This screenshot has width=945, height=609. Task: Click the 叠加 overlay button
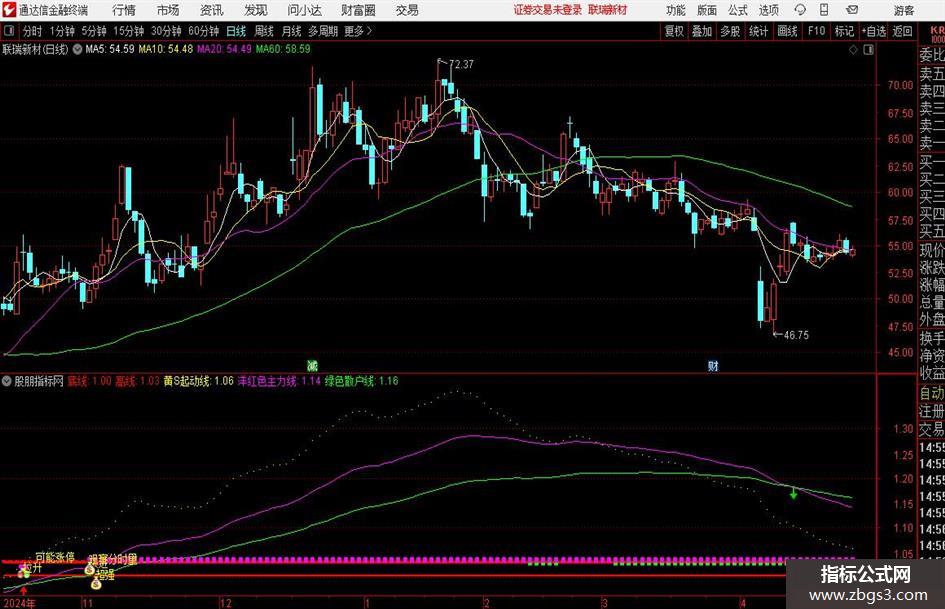(702, 31)
